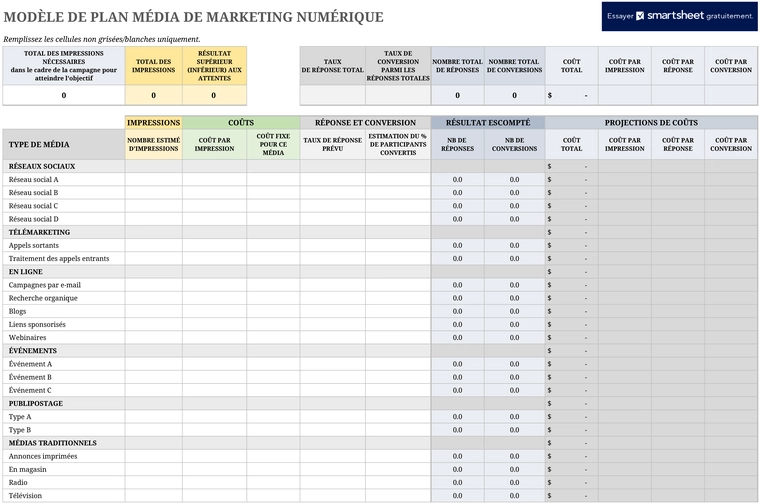The height and width of the screenshot is (504, 761).
Task: Select the 'Publipostage' category row
Action: click(380, 403)
